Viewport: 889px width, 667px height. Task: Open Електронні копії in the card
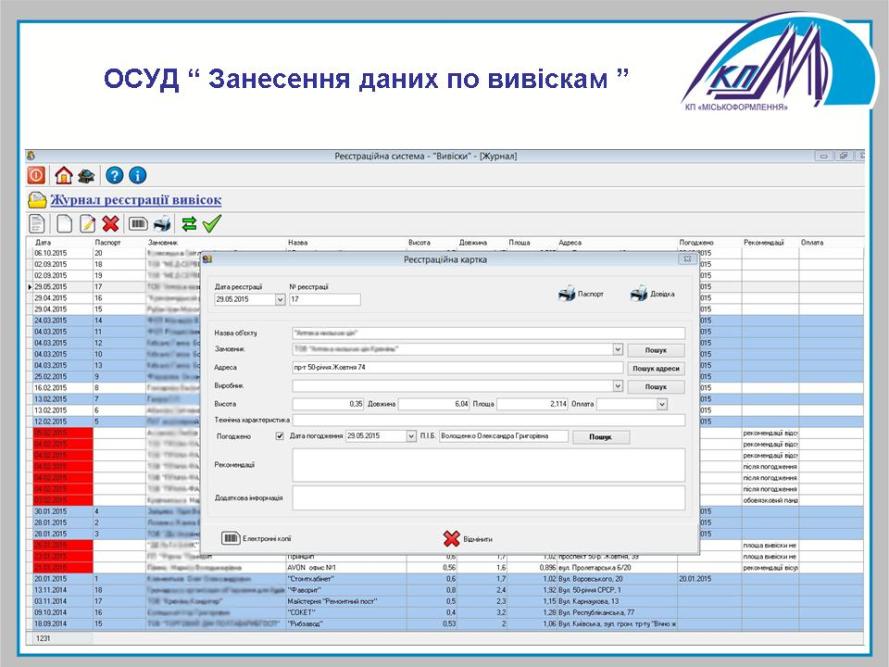[x=257, y=538]
